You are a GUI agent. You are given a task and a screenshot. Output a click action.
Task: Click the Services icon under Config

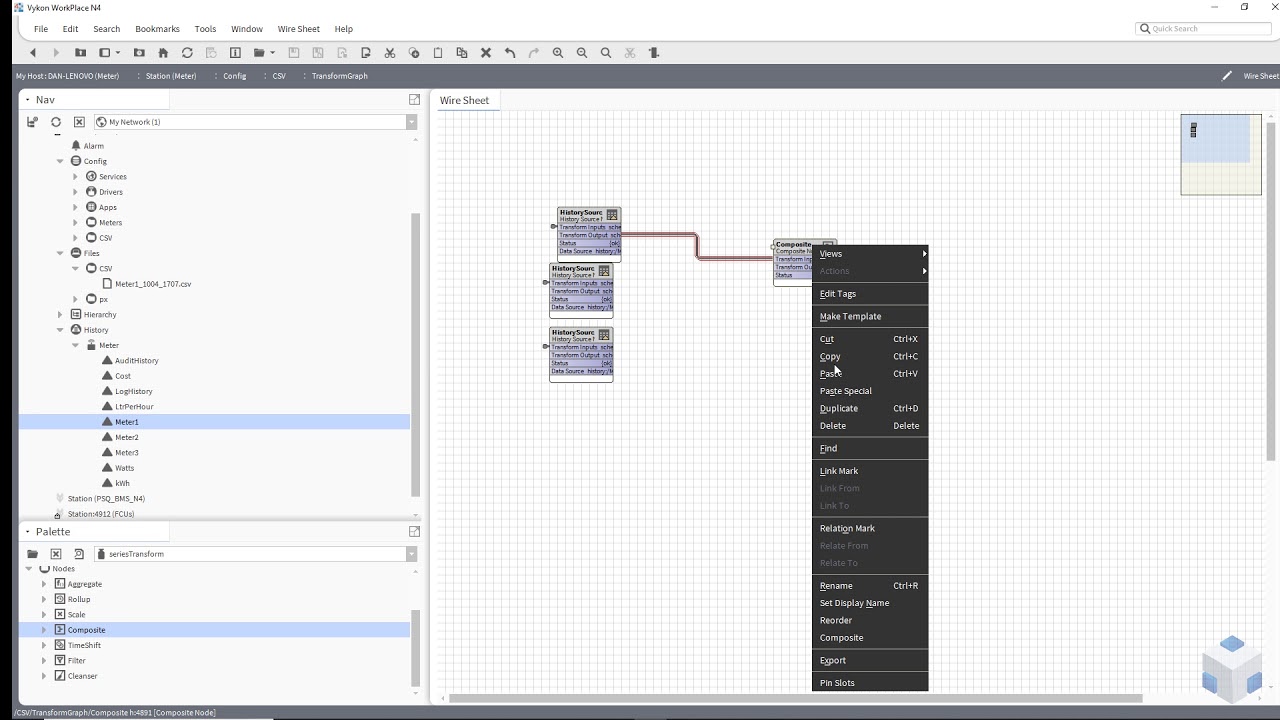[x=91, y=177]
